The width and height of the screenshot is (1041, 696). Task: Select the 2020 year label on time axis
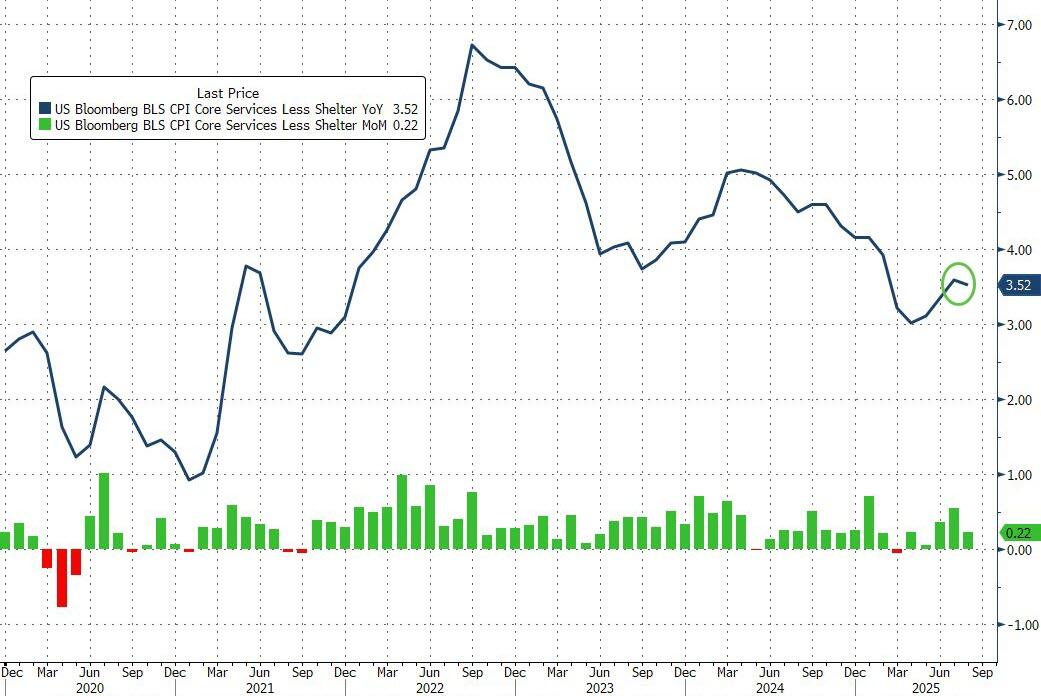point(90,689)
